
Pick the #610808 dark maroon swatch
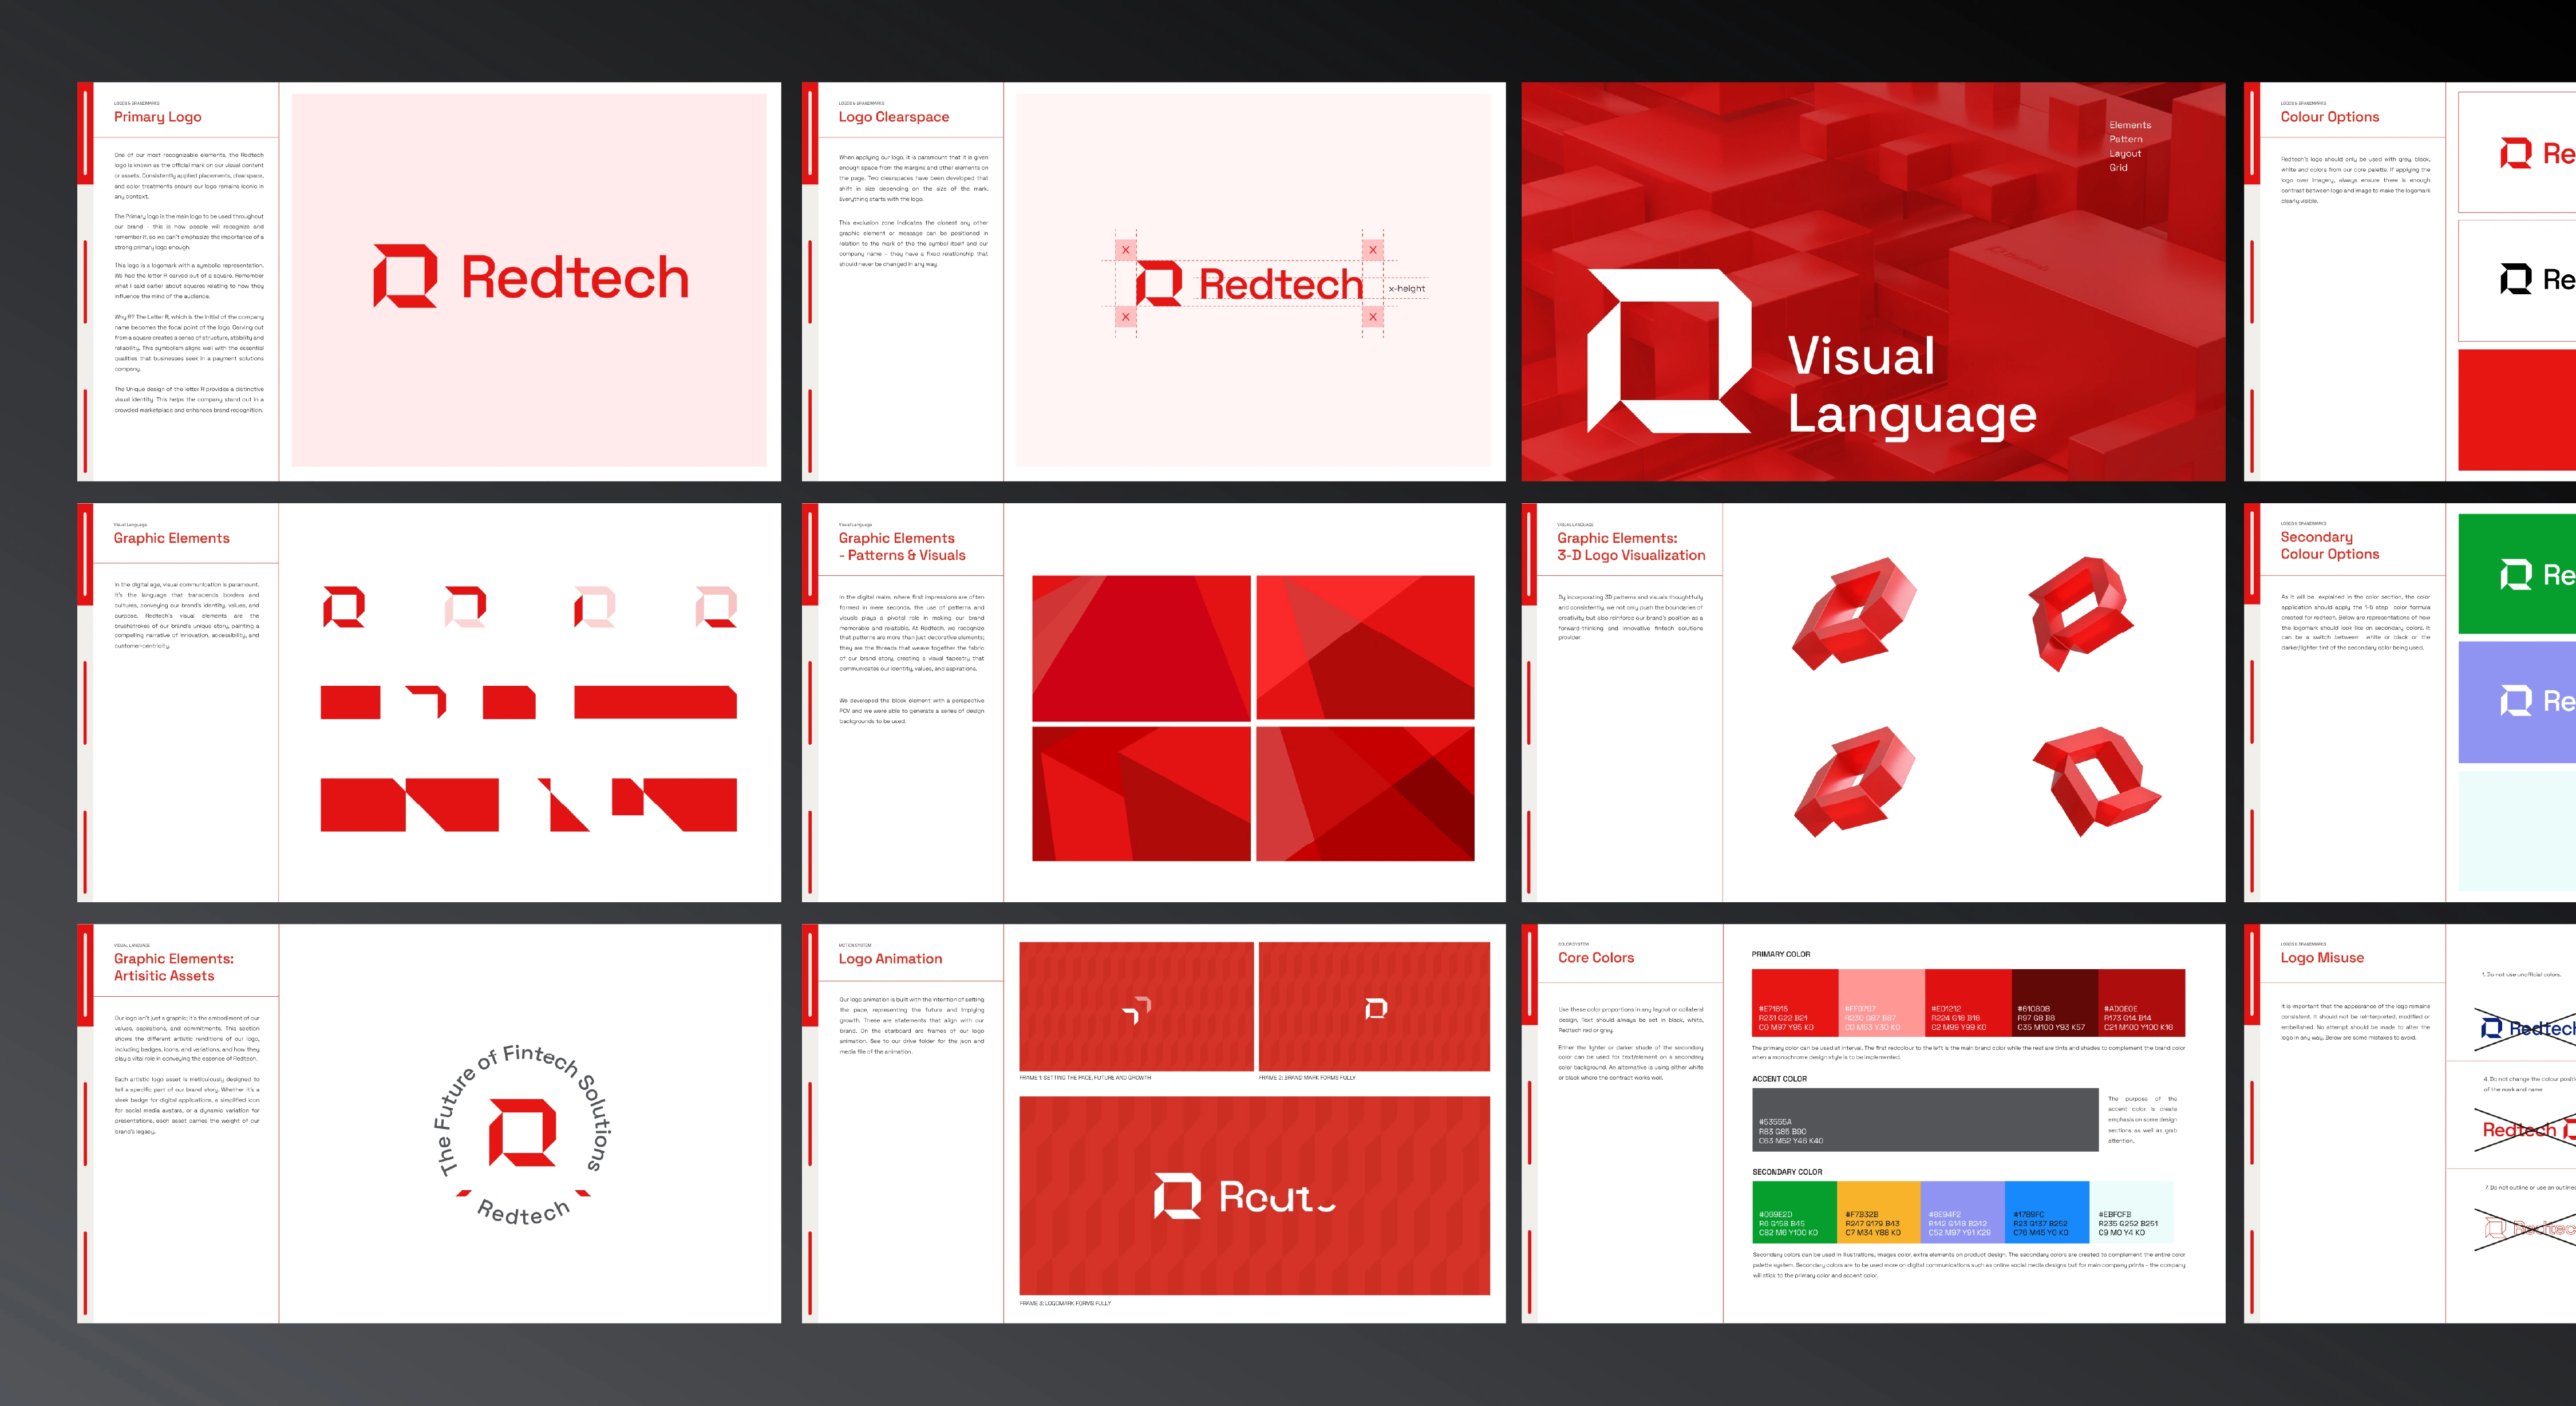tap(2055, 1002)
